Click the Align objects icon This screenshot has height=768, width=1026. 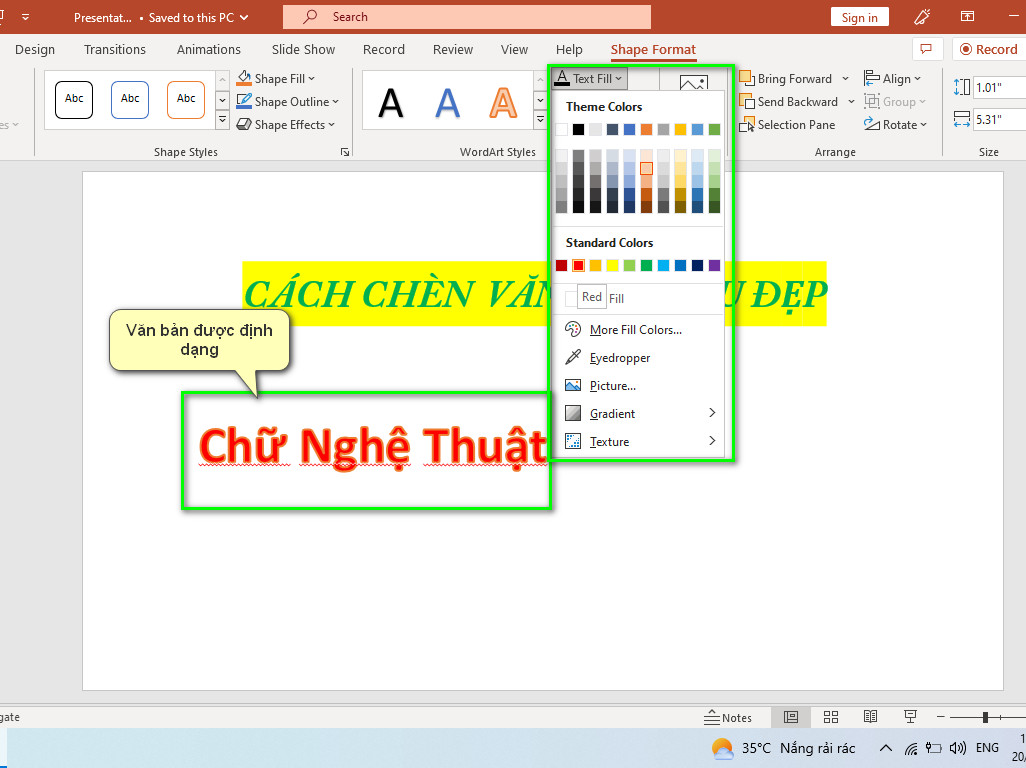(x=872, y=79)
